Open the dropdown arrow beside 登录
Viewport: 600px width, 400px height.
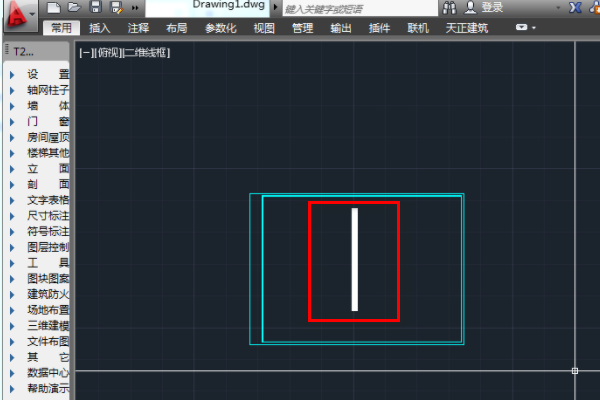(x=558, y=8)
